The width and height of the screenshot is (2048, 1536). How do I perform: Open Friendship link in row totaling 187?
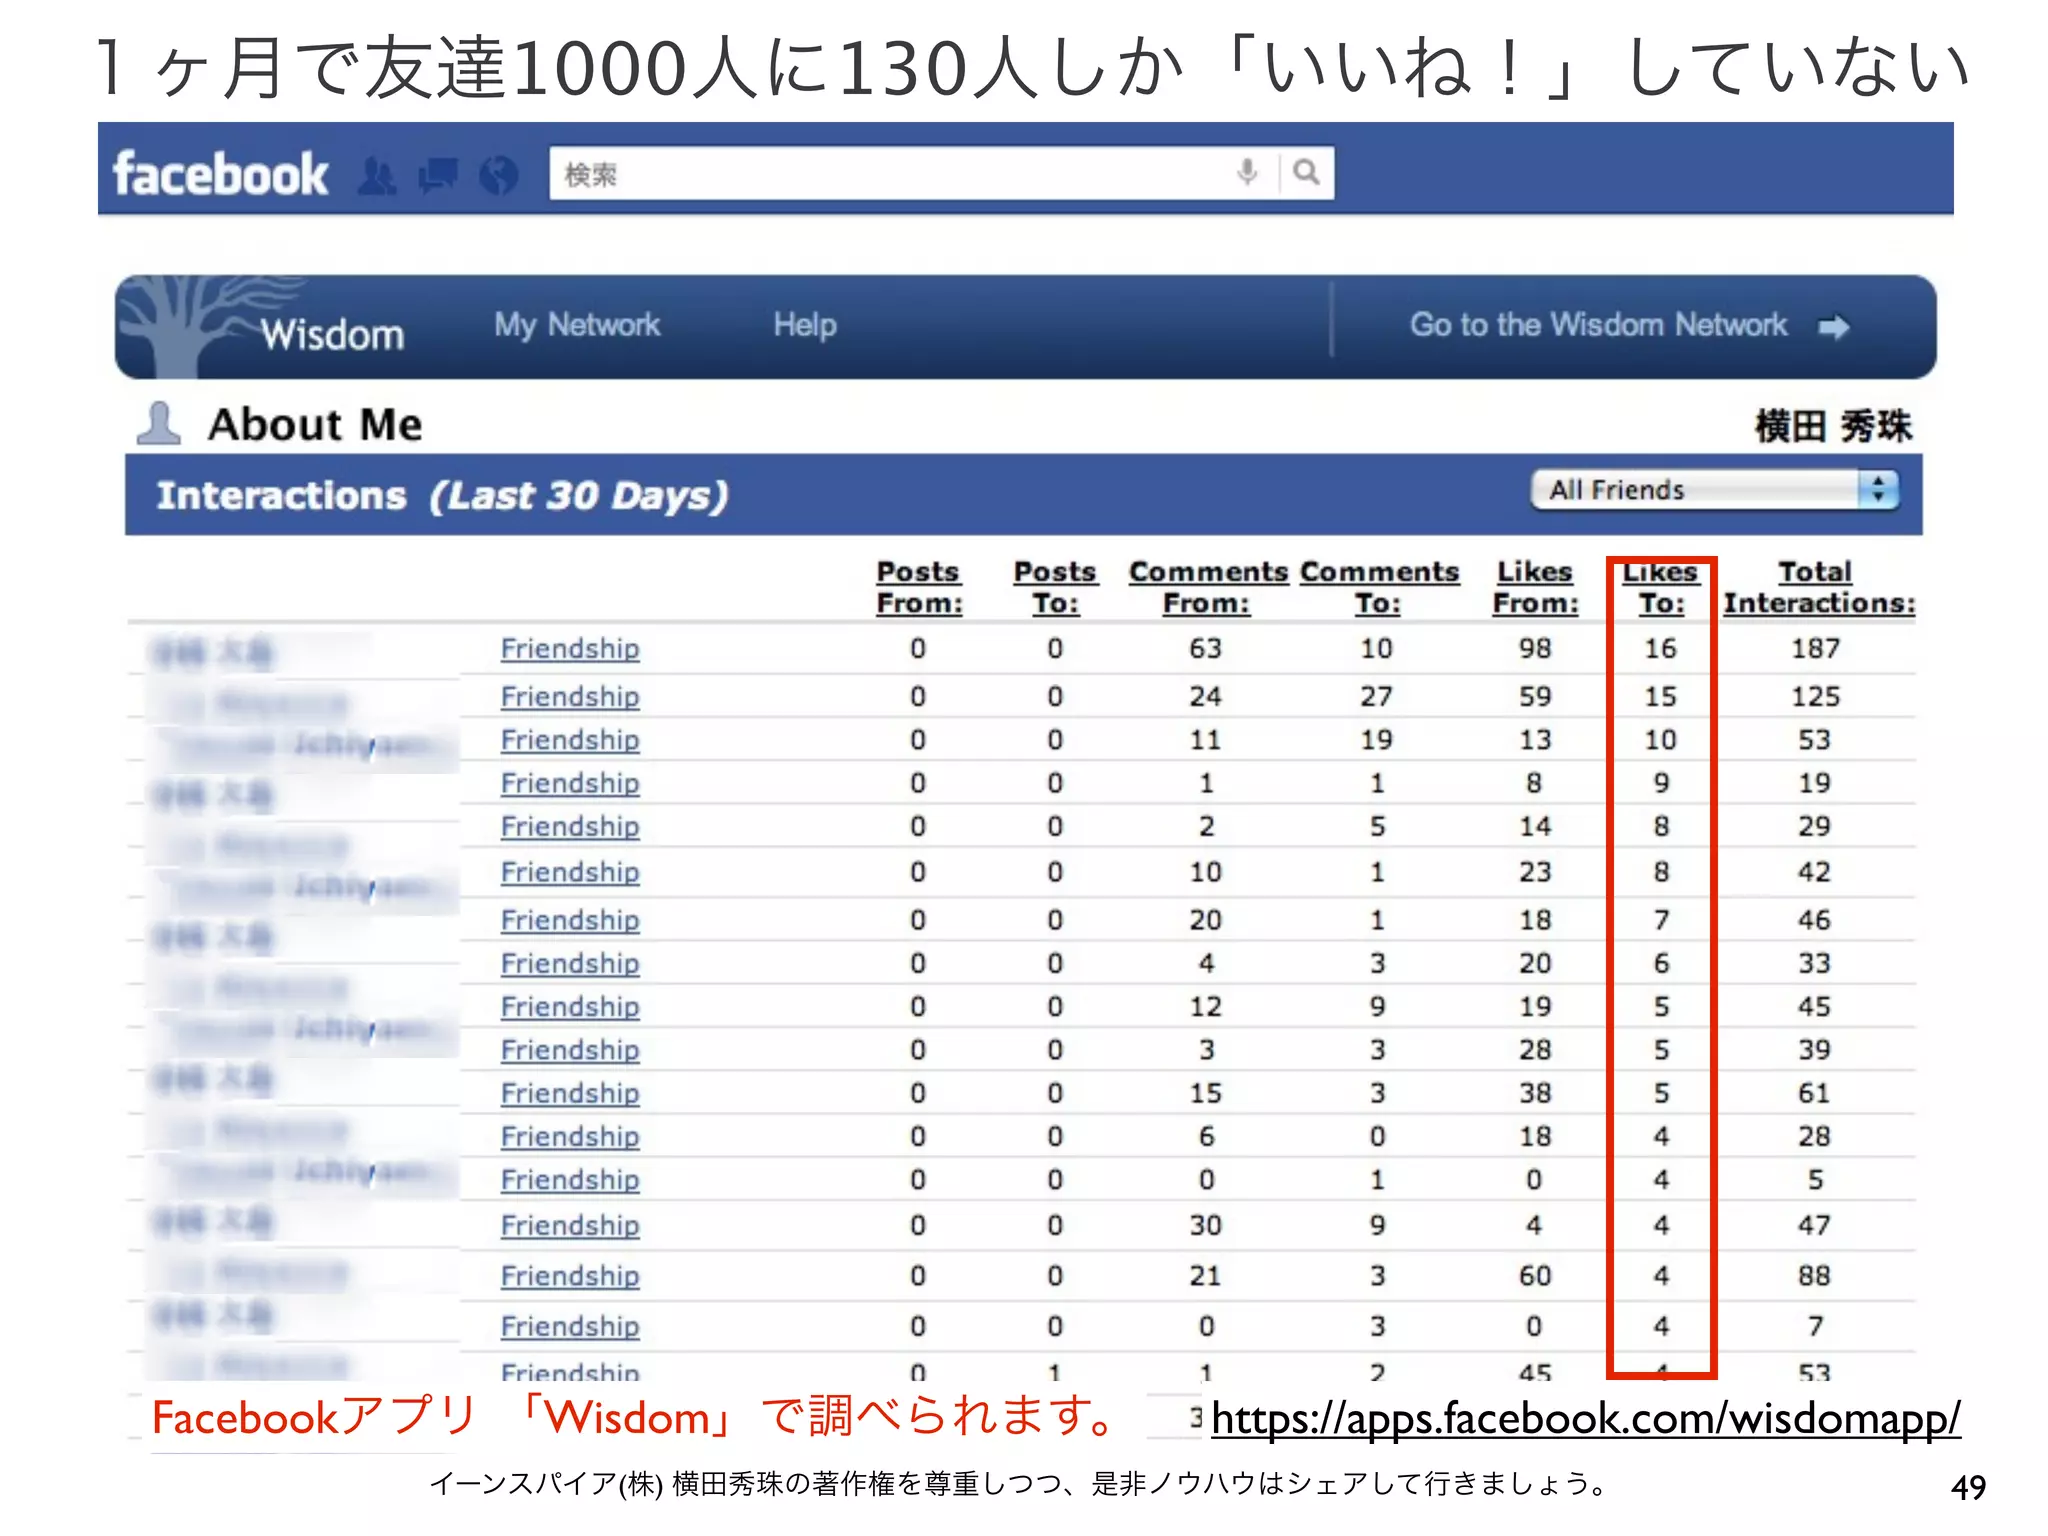pyautogui.click(x=570, y=649)
